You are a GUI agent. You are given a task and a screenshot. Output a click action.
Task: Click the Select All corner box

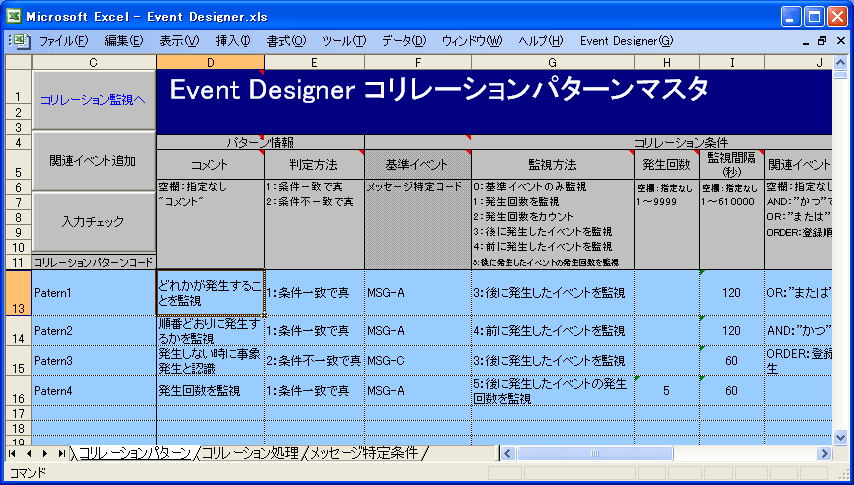pos(19,63)
